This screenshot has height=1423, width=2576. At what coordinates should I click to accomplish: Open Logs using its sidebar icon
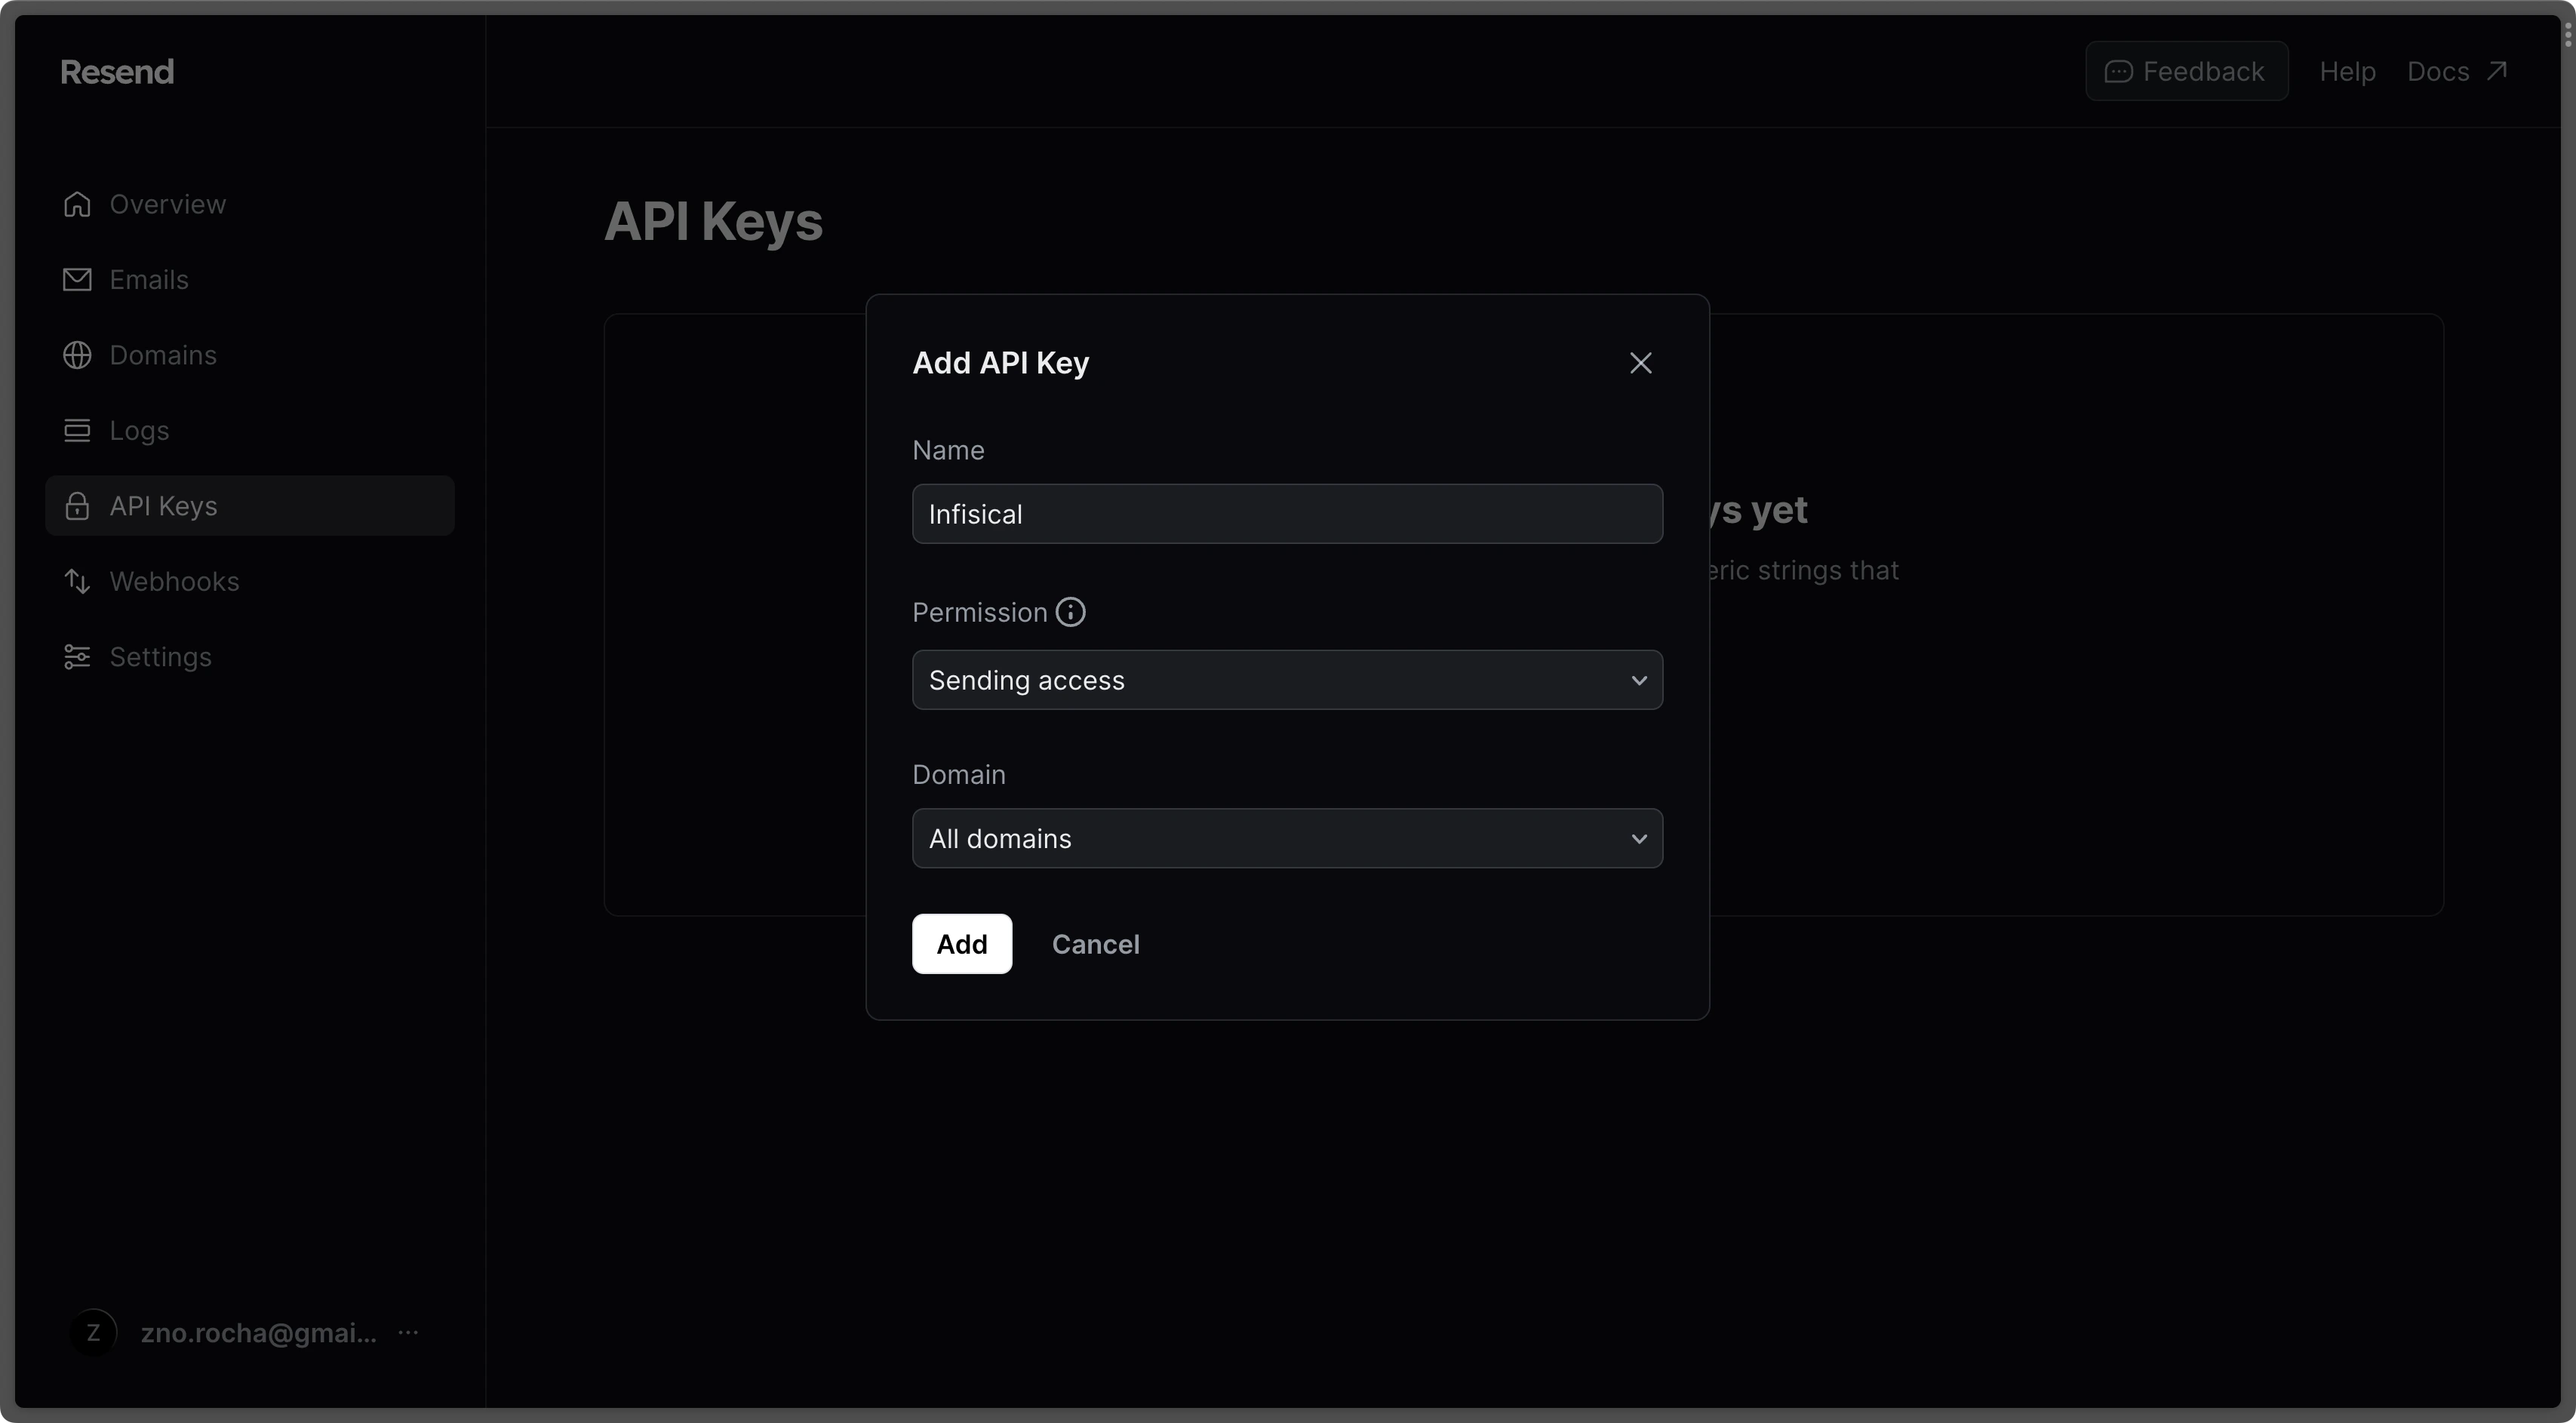coord(77,430)
